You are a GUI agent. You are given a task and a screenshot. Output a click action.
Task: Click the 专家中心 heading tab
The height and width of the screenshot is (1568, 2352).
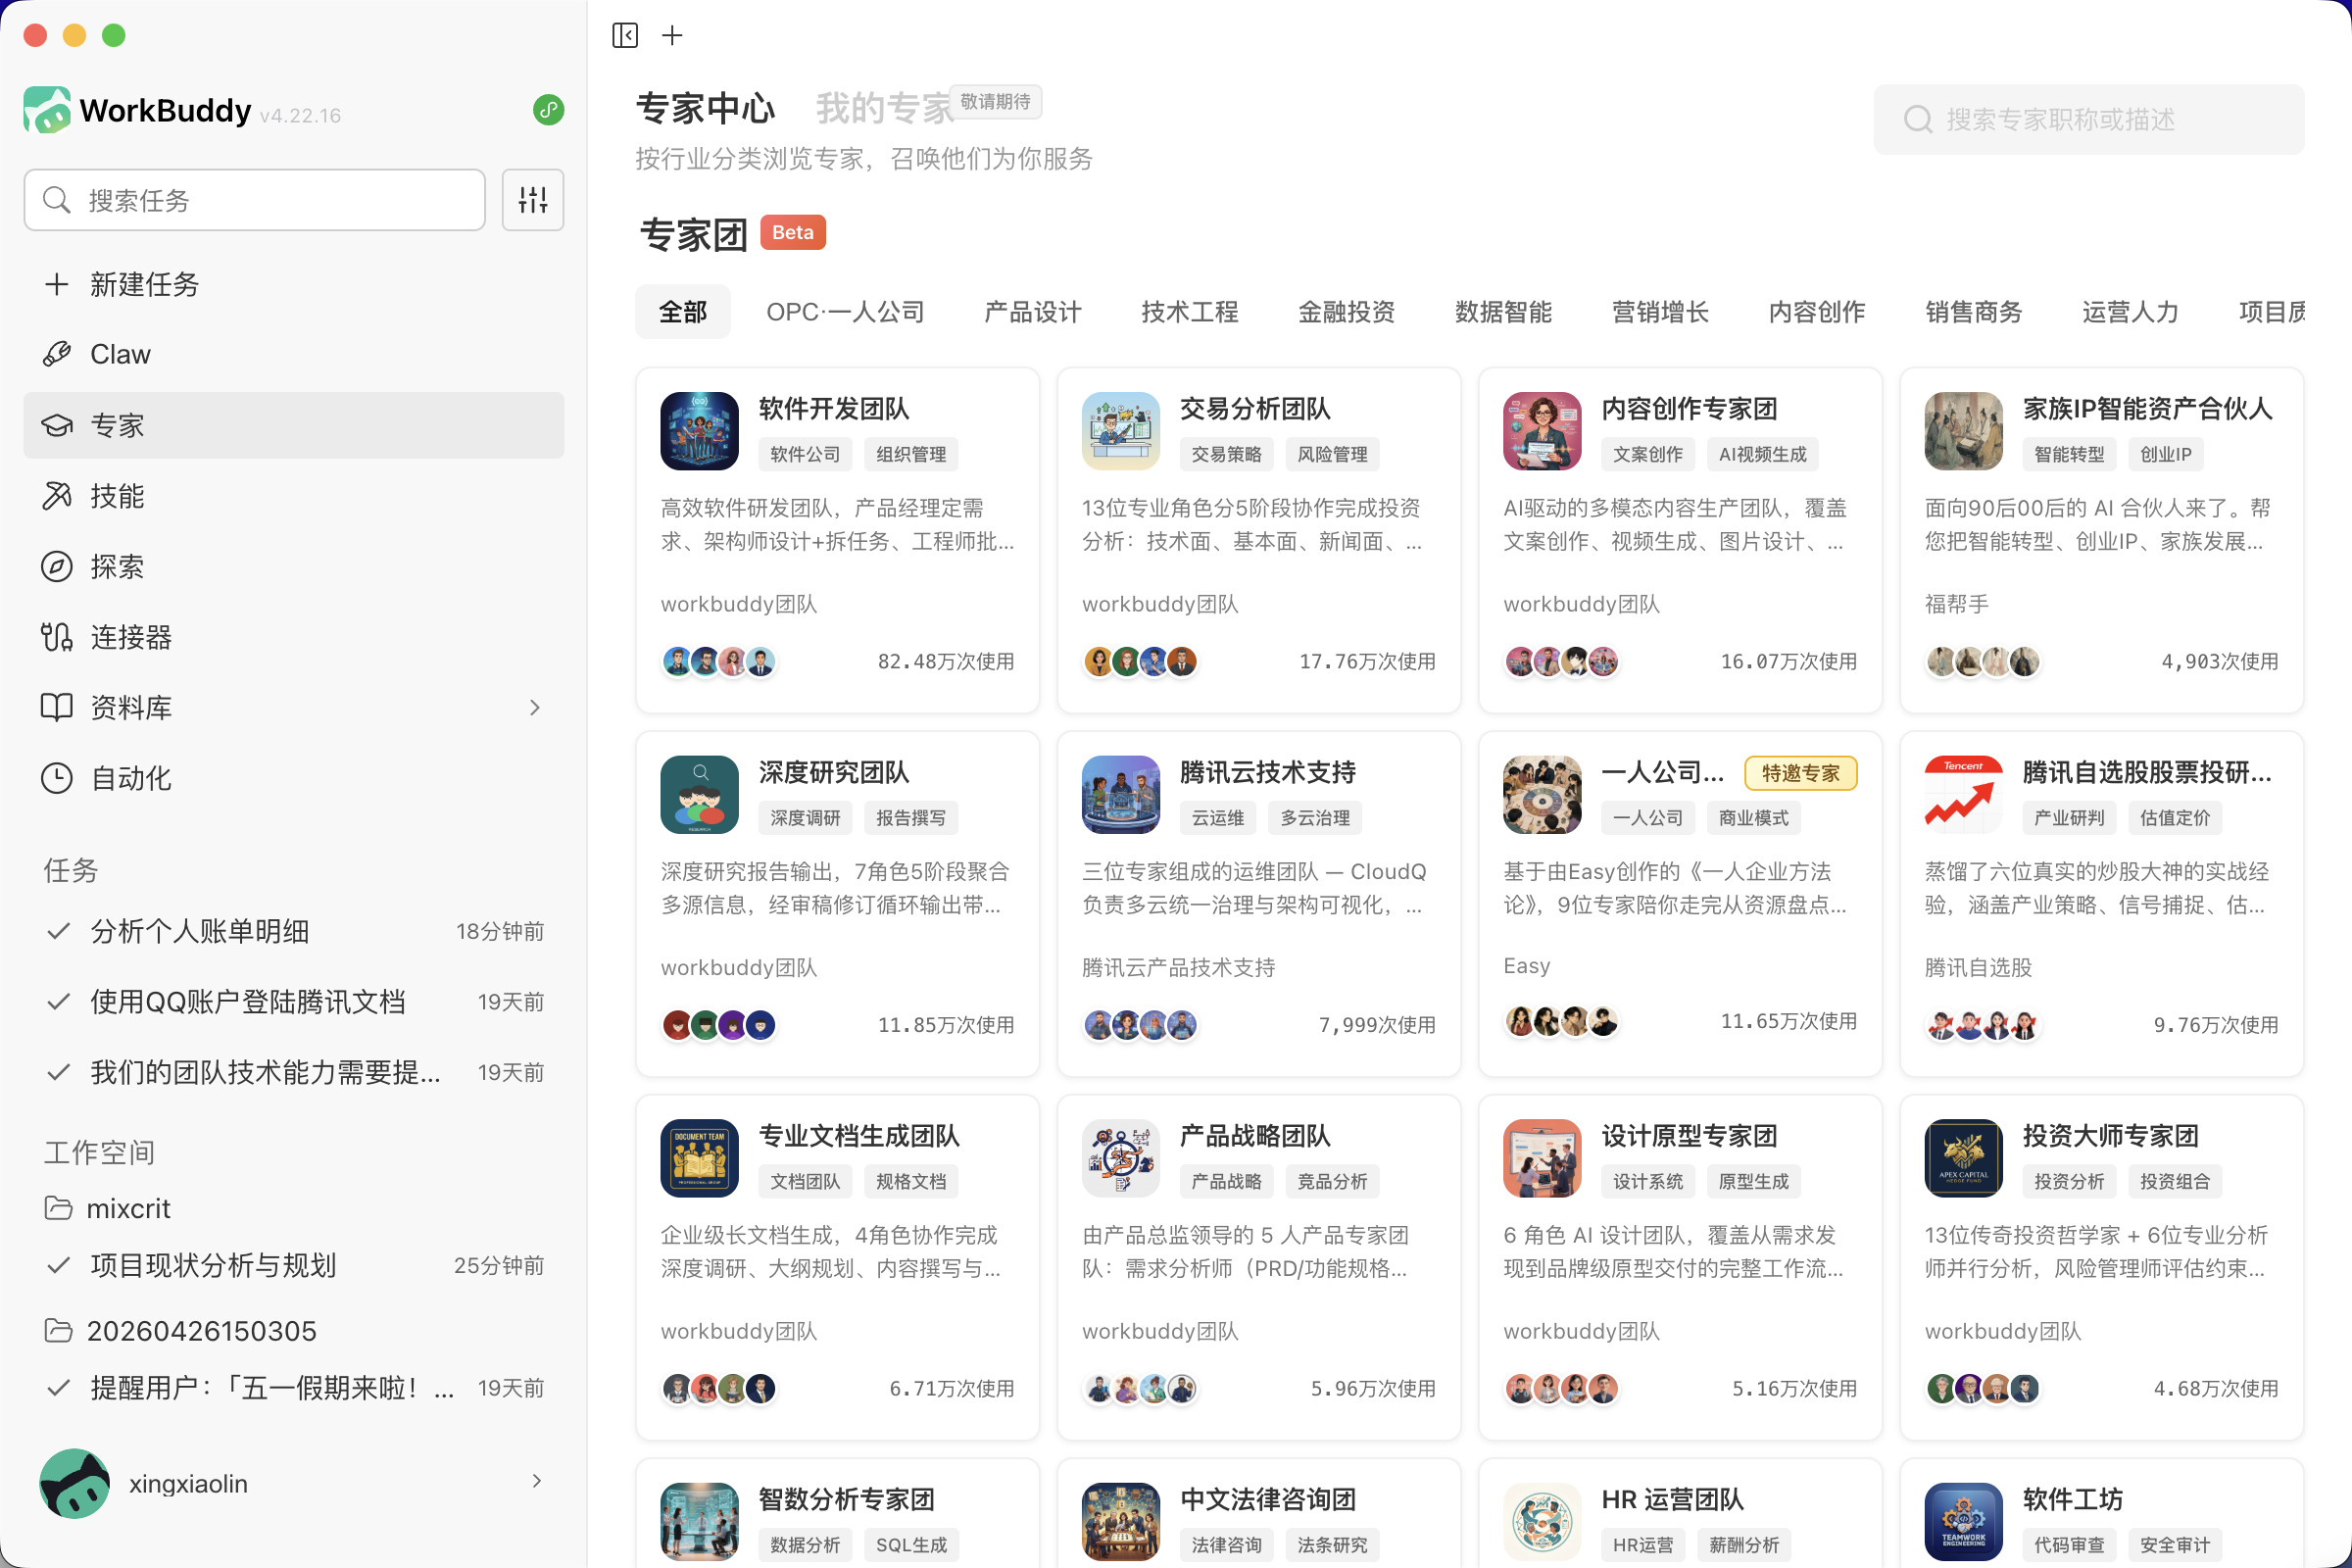[x=706, y=109]
